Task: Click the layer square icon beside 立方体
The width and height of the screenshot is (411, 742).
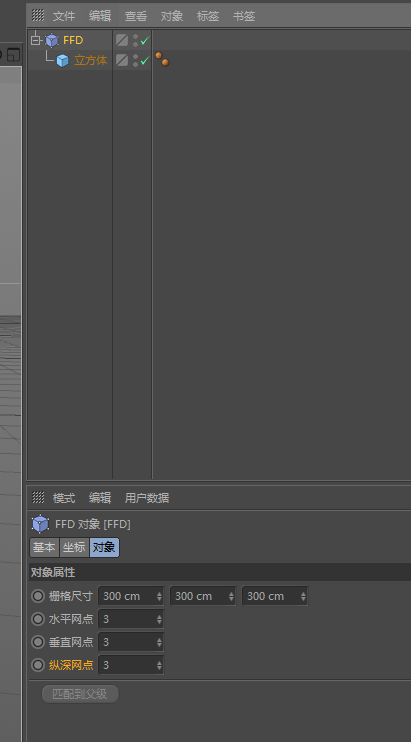Action: (x=122, y=60)
